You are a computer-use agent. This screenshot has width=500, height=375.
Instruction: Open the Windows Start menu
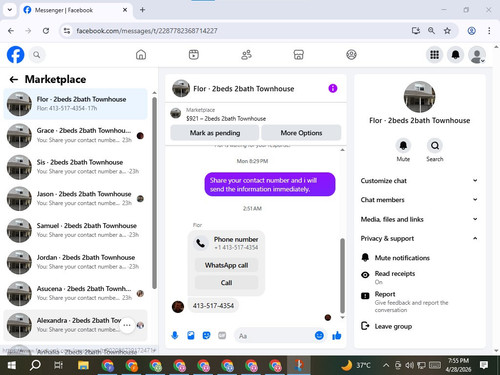click(x=11, y=365)
